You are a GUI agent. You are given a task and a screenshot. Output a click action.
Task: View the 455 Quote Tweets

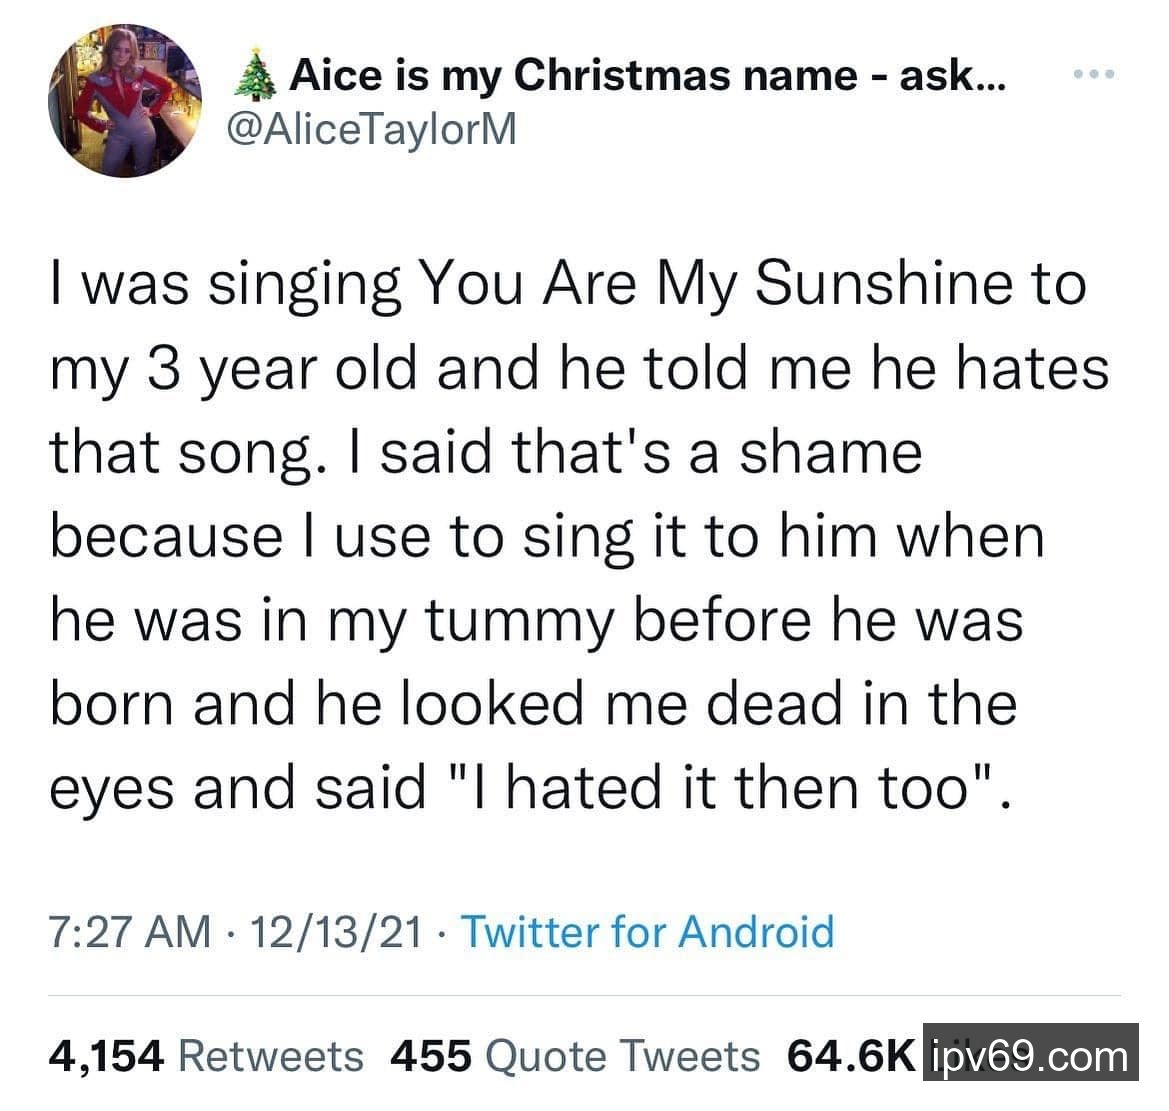[x=575, y=1055]
